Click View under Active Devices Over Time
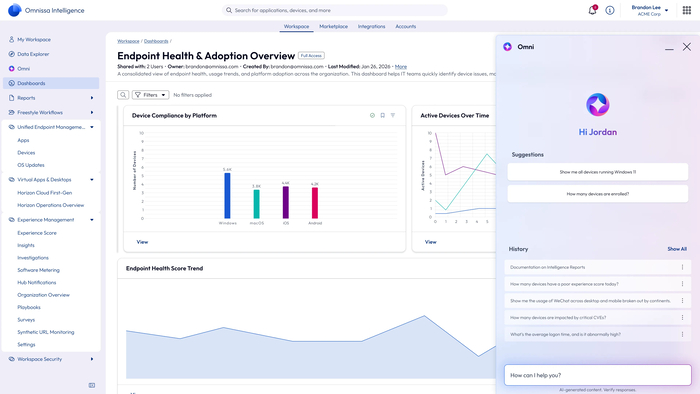This screenshot has height=394, width=700. pyautogui.click(x=430, y=242)
